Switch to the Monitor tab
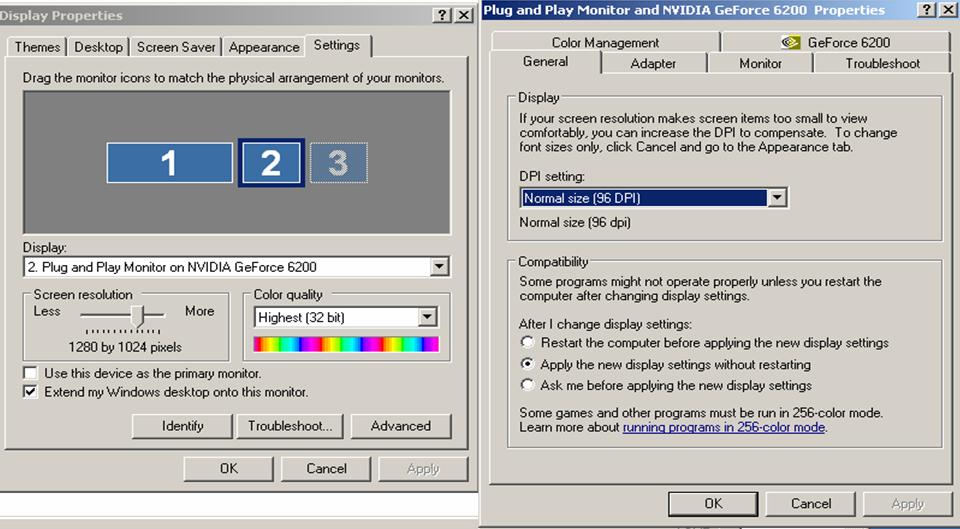The image size is (960, 529). pyautogui.click(x=760, y=64)
